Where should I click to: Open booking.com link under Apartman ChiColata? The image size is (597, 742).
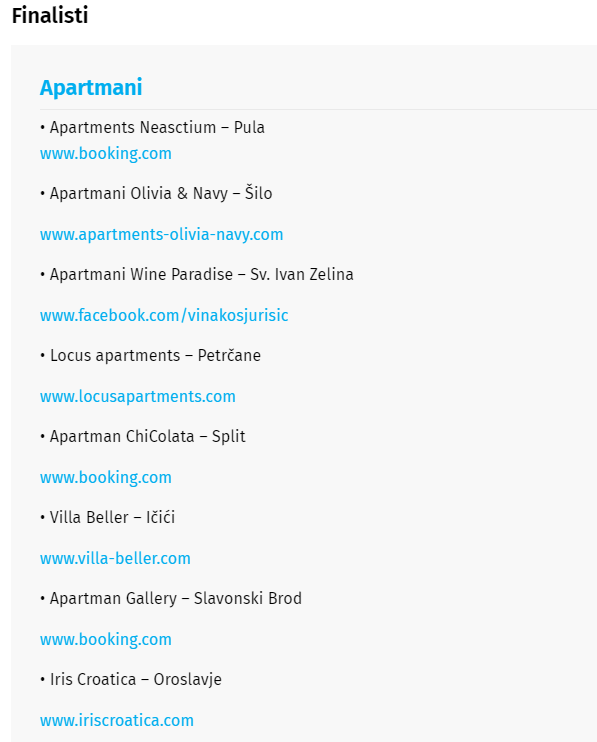tap(105, 477)
